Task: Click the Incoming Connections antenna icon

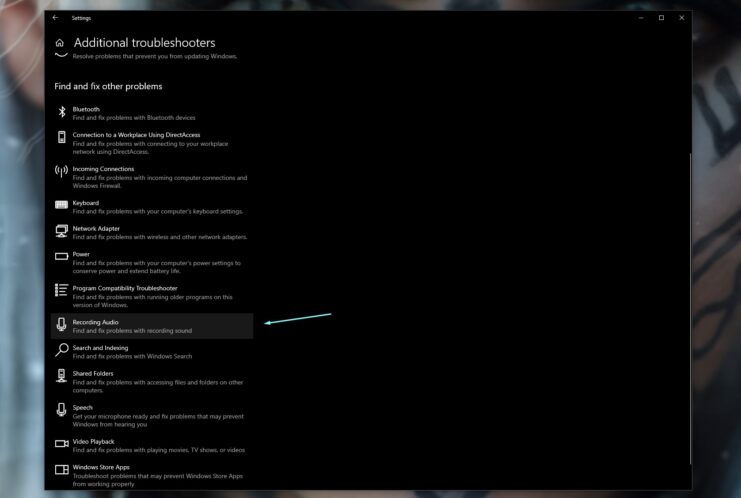Action: point(61,171)
